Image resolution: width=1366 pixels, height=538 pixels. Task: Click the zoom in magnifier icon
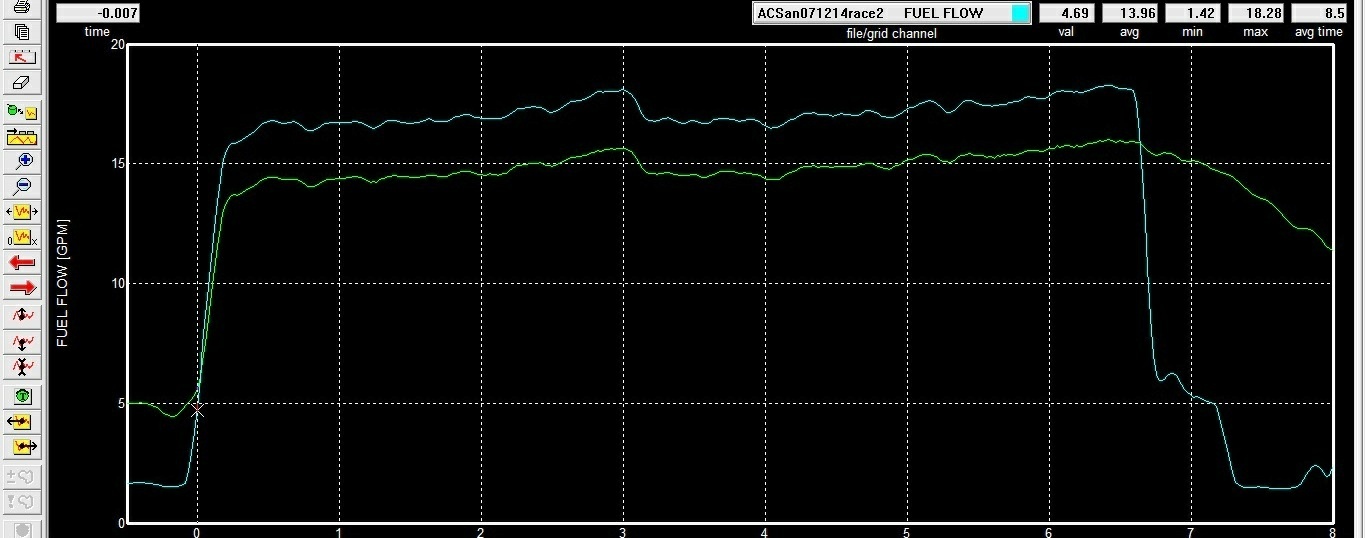pyautogui.click(x=22, y=160)
